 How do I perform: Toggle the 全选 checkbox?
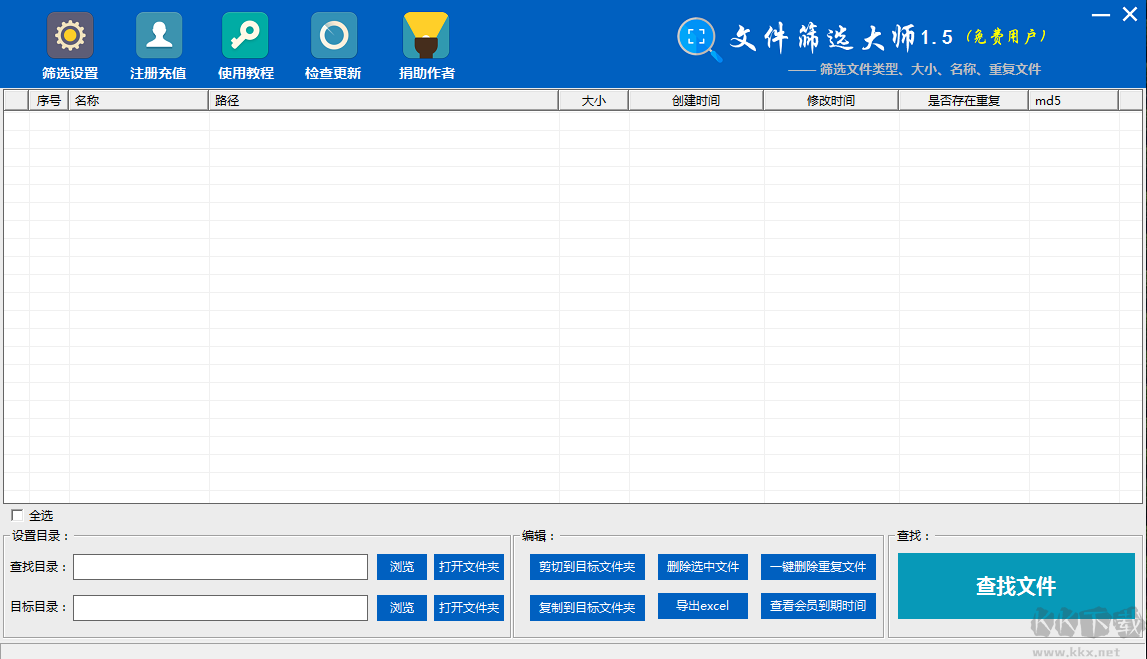tap(17, 516)
